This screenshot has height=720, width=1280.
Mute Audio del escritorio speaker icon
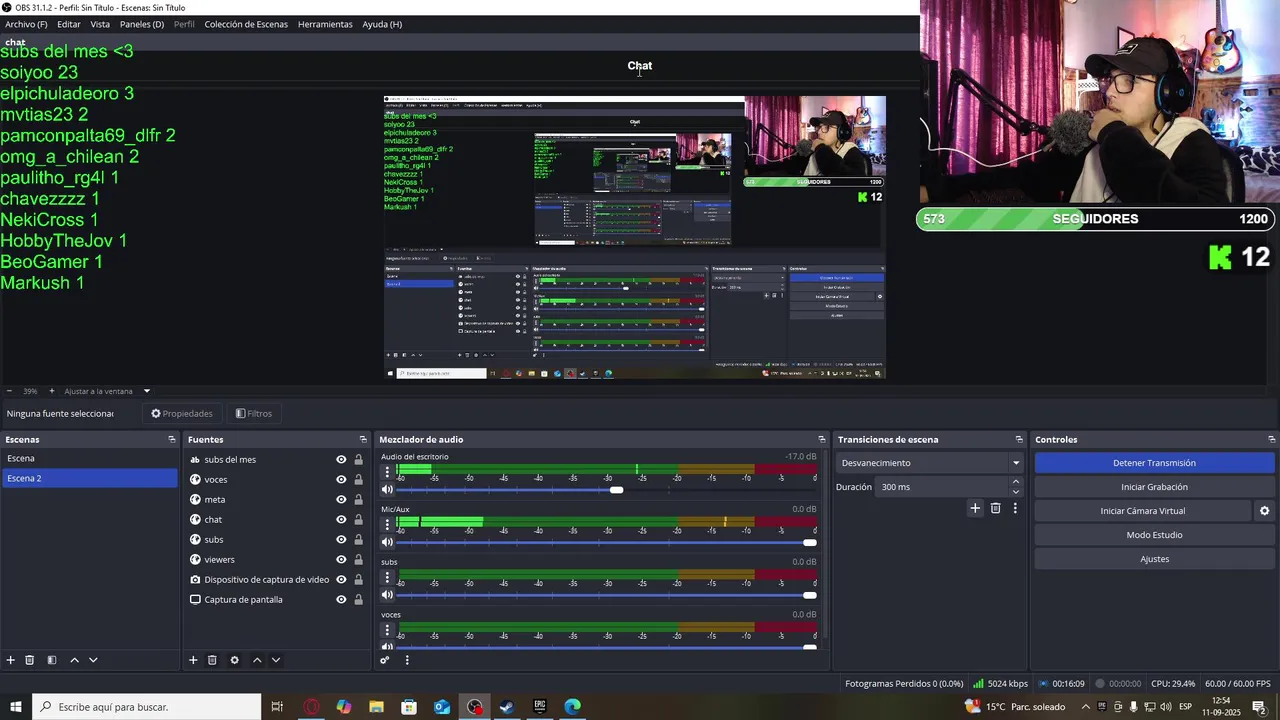387,490
